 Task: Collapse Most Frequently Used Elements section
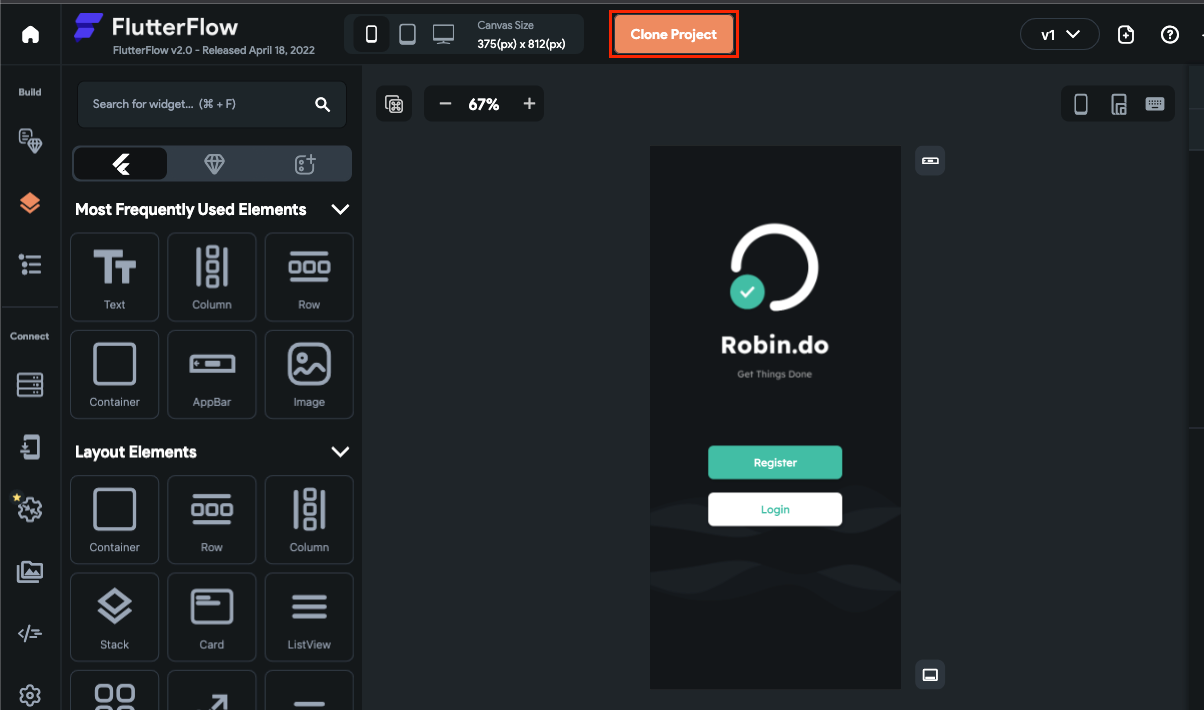[340, 209]
